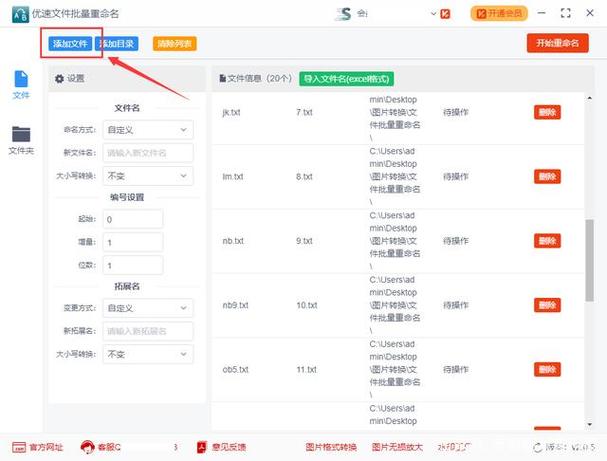Viewport: 607px width, 461px height.
Task: Click the 官方网址 website icon in footer
Action: (x=19, y=447)
